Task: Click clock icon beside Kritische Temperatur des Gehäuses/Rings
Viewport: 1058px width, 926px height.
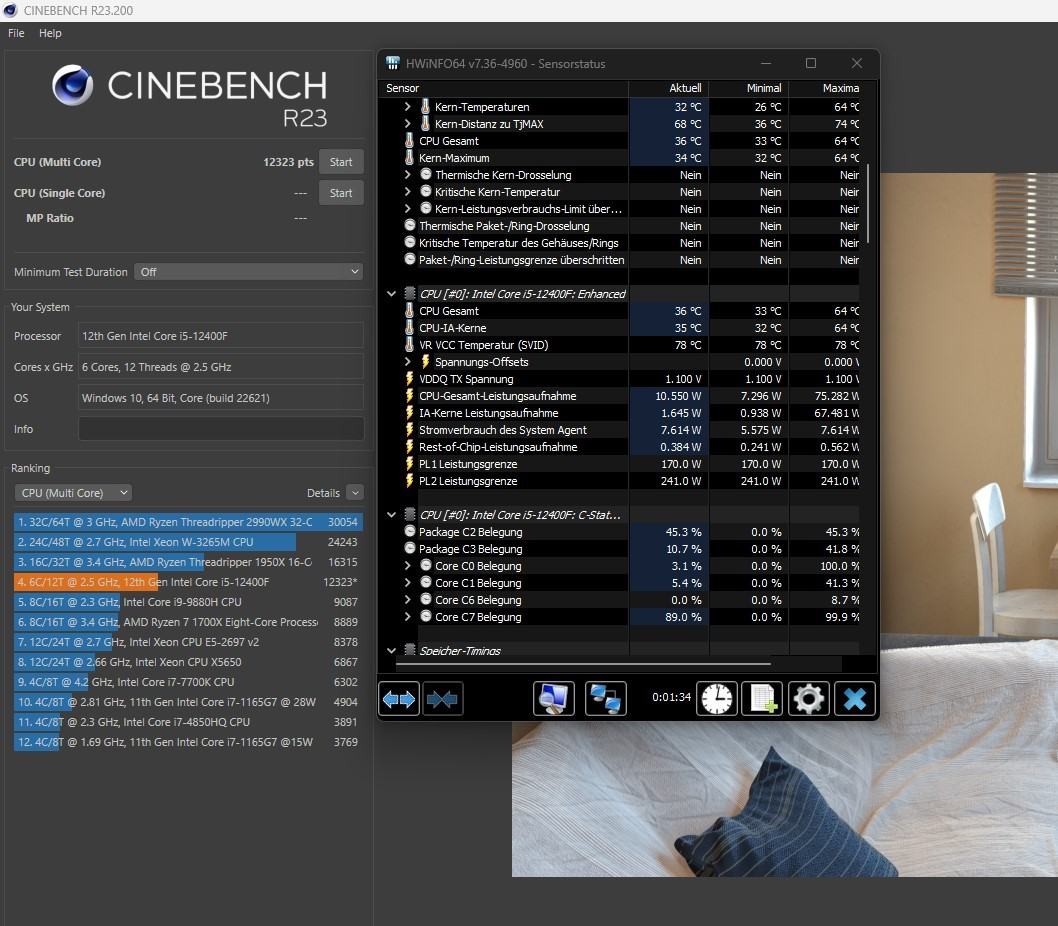Action: point(410,242)
